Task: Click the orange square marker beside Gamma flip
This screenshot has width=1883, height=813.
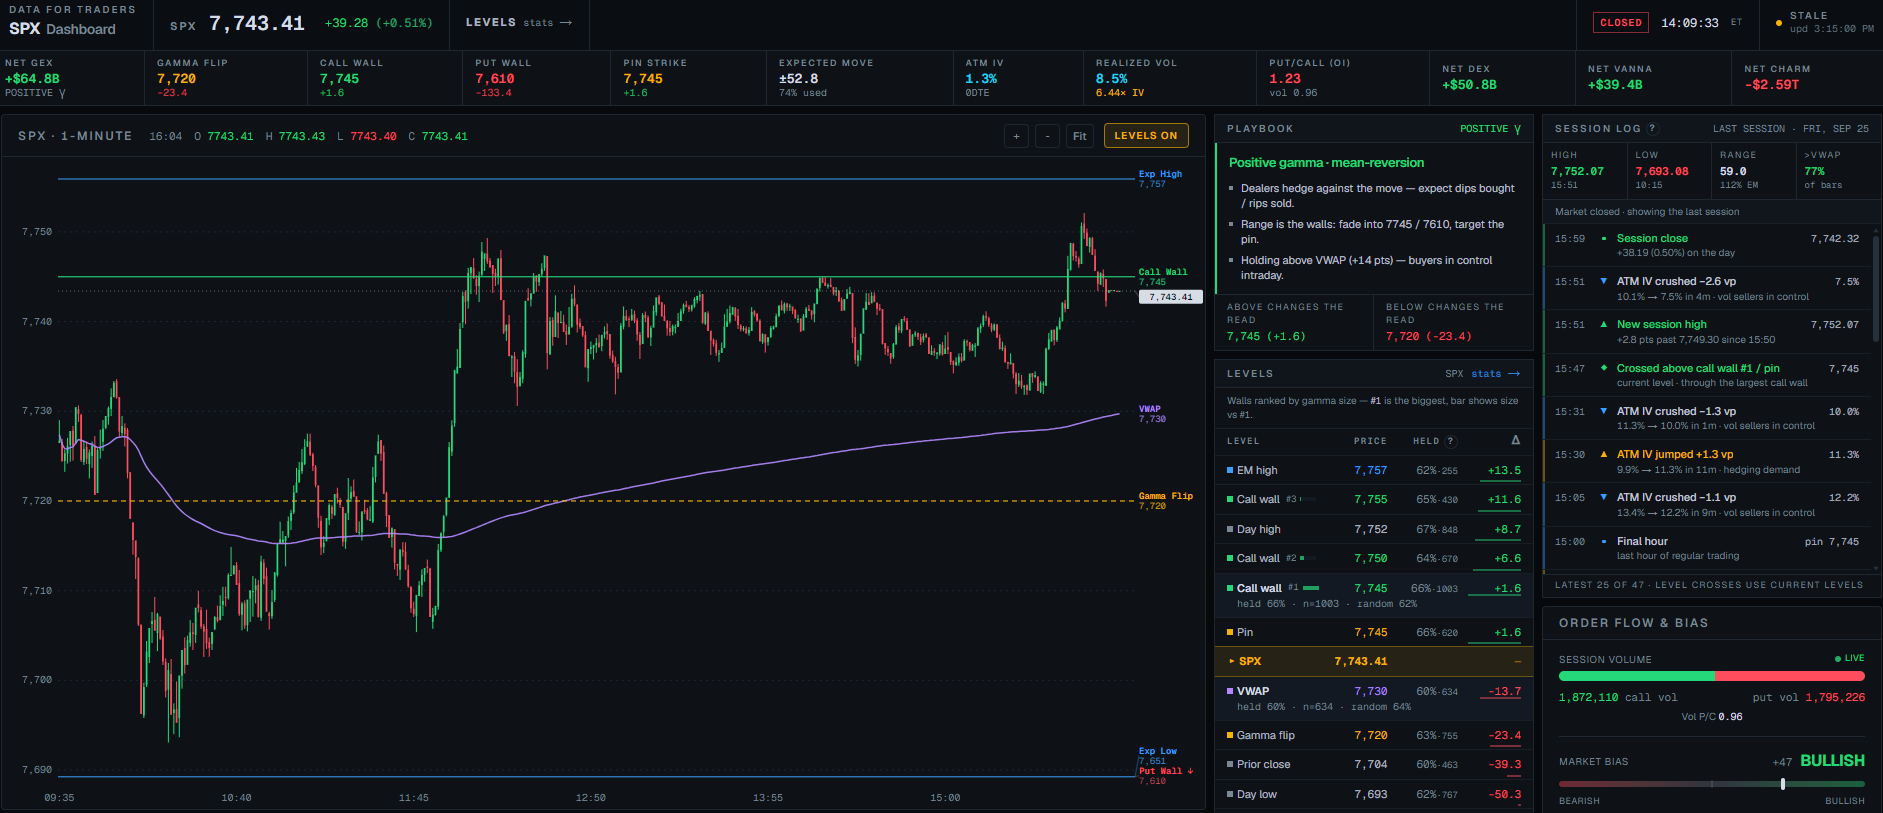Action: 1230,735
